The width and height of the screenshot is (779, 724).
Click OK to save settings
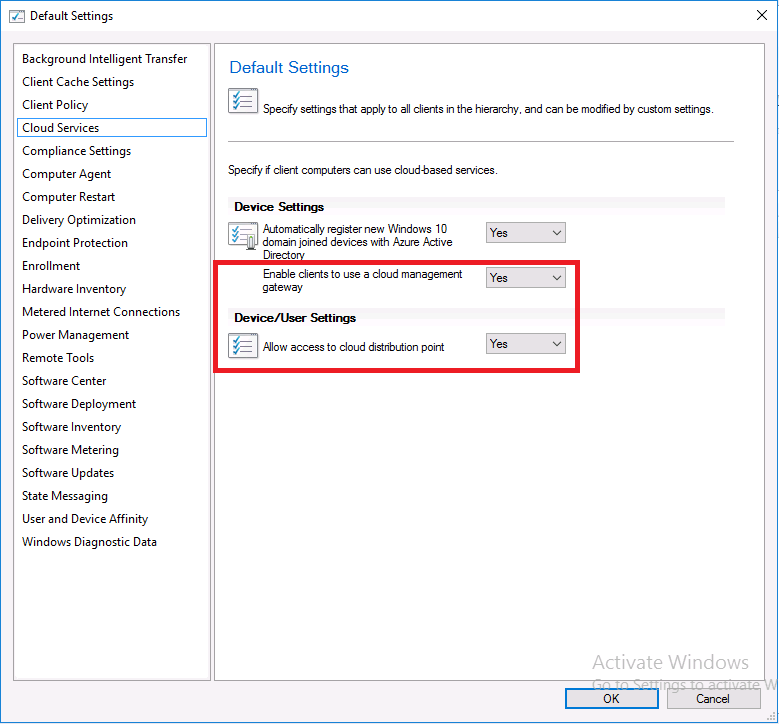(x=612, y=699)
